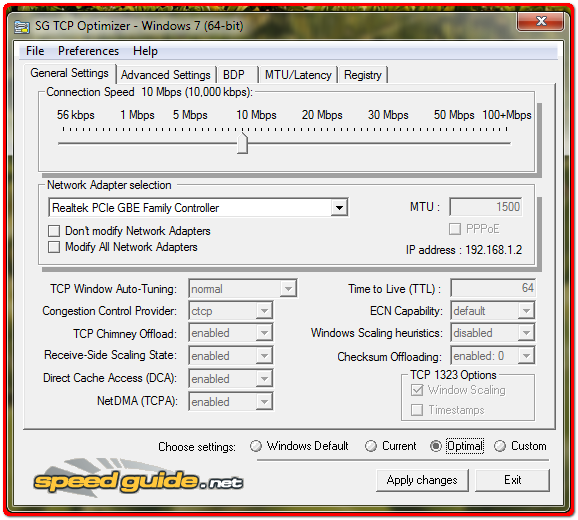Viewport: 578px width, 520px height.
Task: Click the 10 Mbps speed label
Action: (x=256, y=115)
